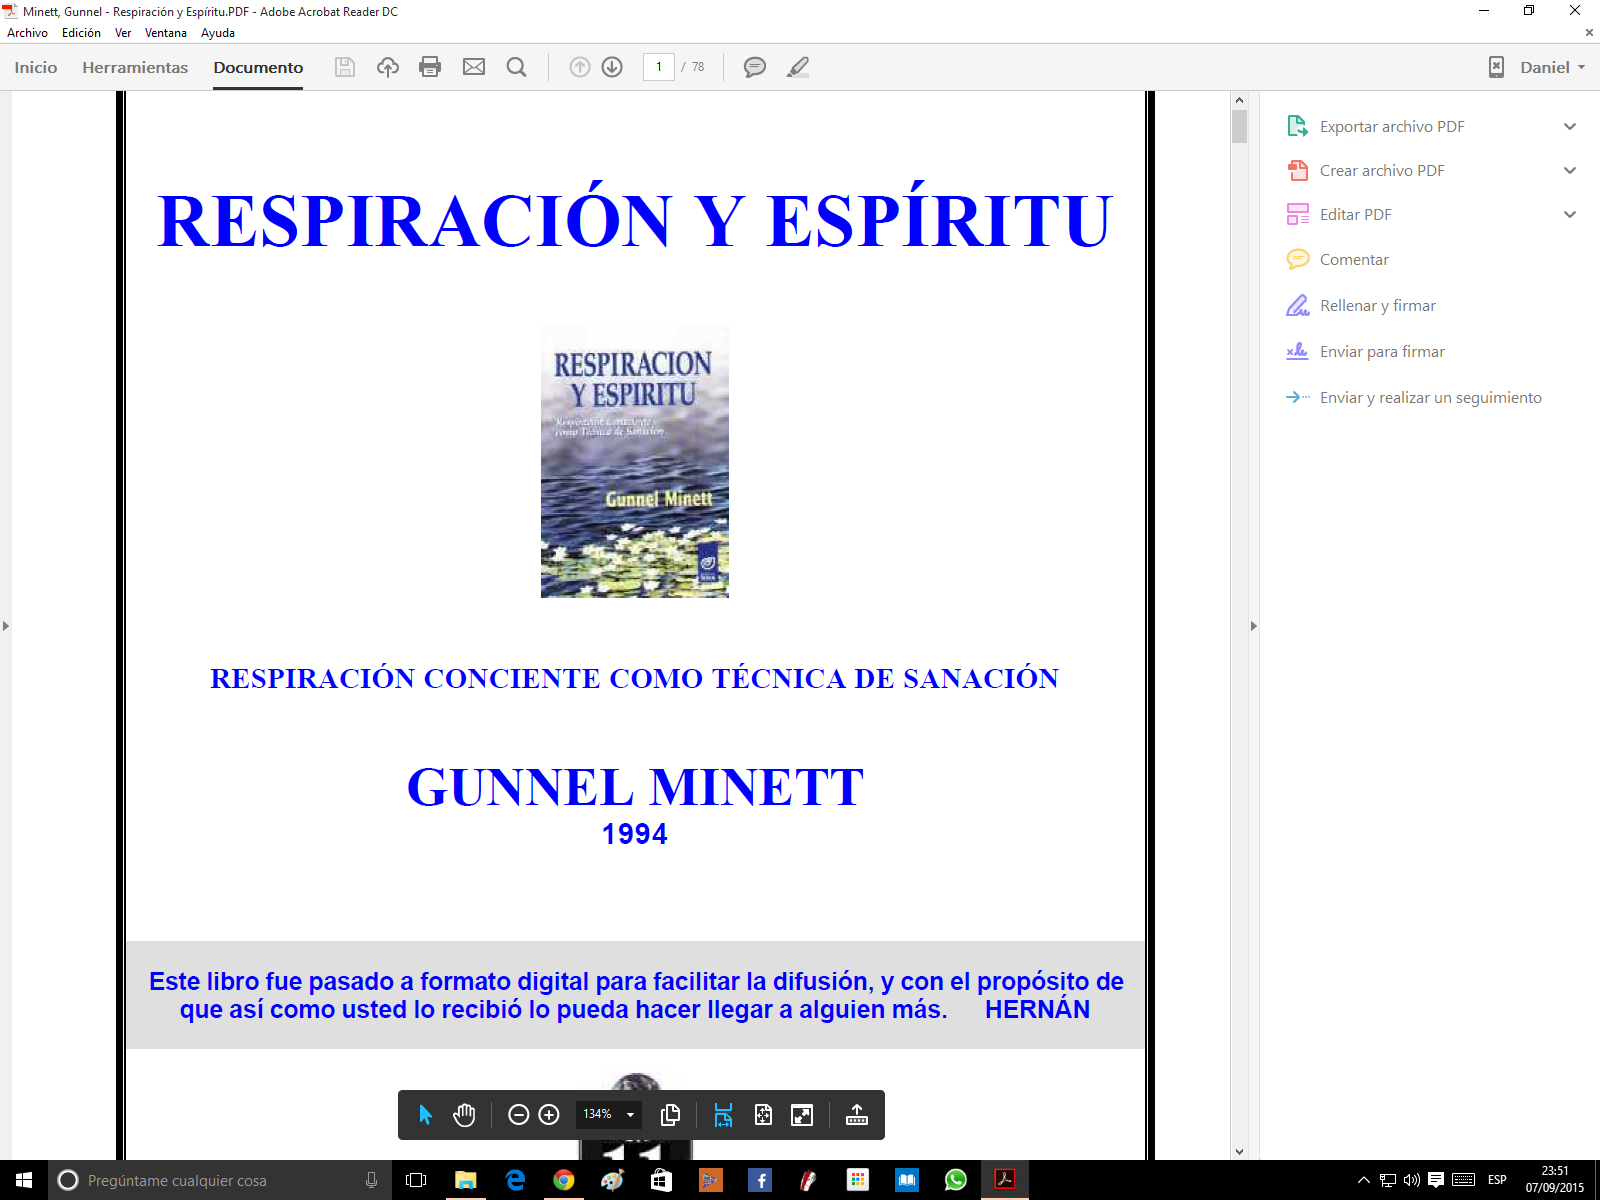Dock the floating toolbar icon
Image resolution: width=1600 pixels, height=1200 pixels.
point(857,1114)
